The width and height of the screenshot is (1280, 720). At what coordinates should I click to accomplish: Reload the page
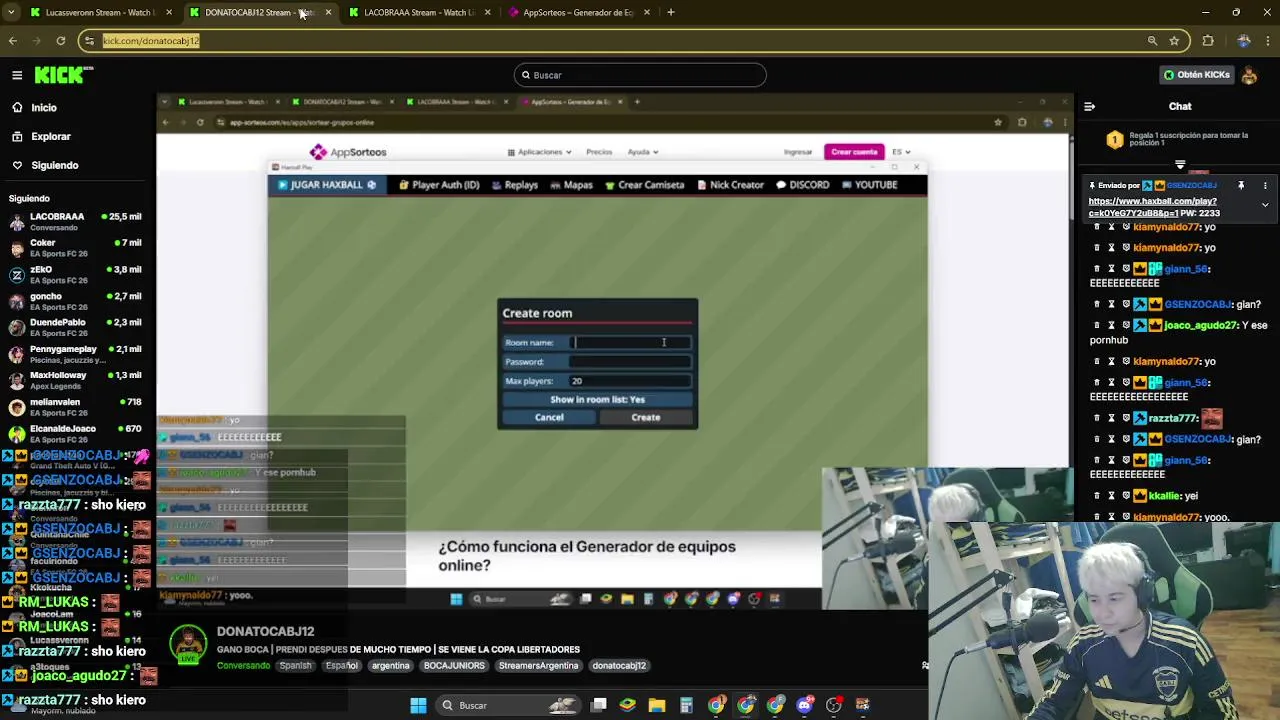pos(61,41)
